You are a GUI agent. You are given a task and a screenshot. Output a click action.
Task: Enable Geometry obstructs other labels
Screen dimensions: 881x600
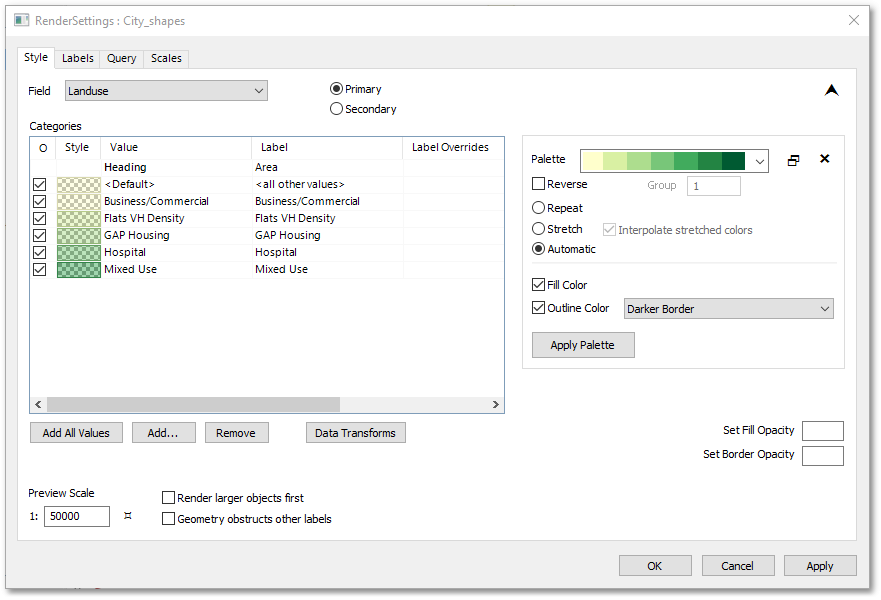168,519
